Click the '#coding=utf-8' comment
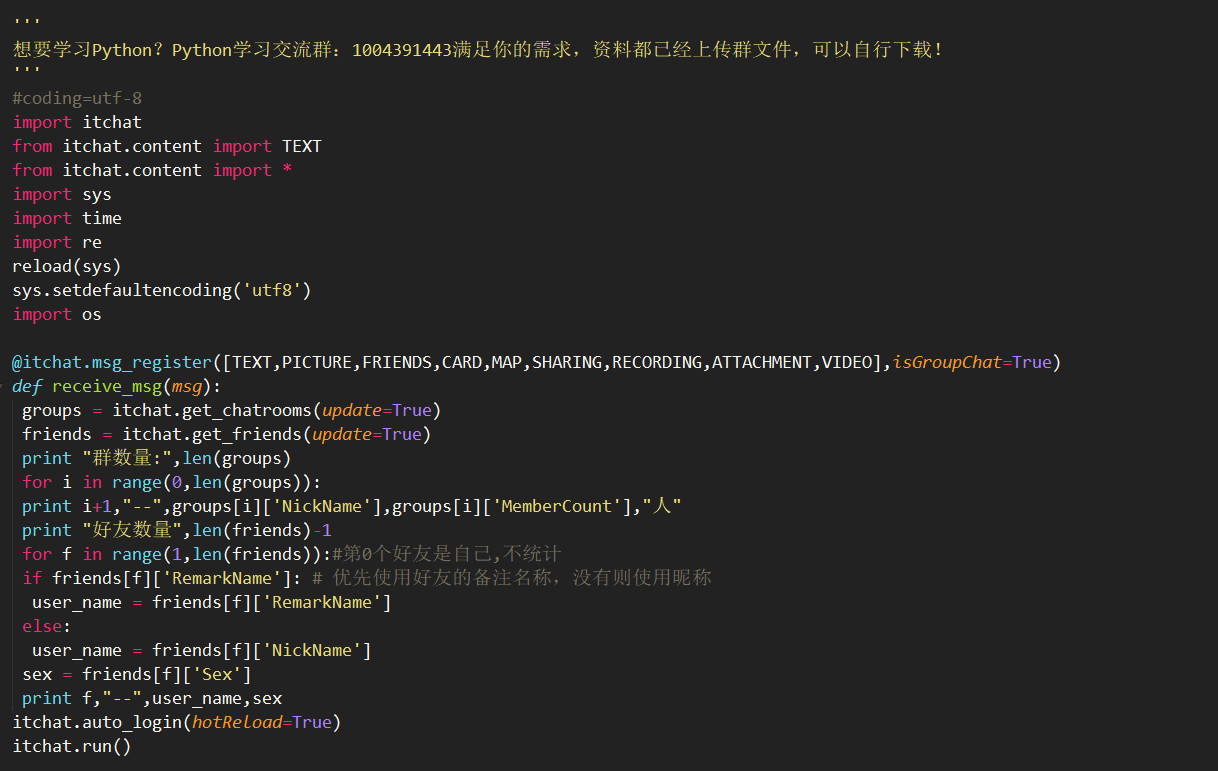Viewport: 1218px width, 771px height. (77, 98)
